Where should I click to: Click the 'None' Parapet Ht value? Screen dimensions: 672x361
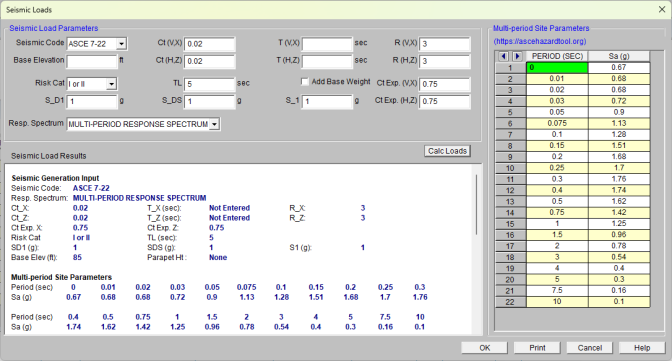point(218,258)
